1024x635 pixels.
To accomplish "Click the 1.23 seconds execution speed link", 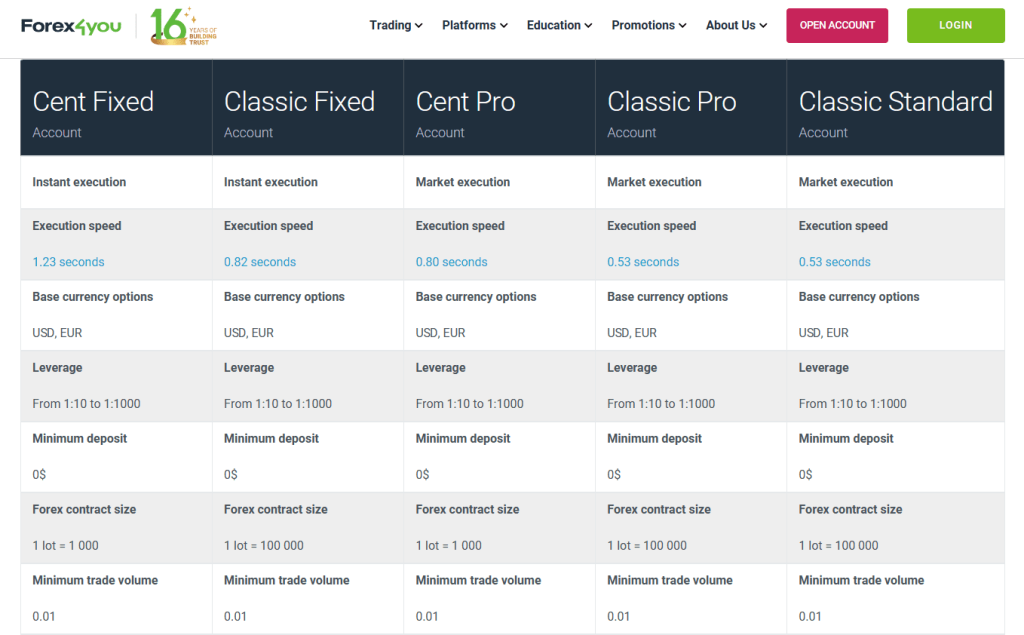I will [x=69, y=262].
